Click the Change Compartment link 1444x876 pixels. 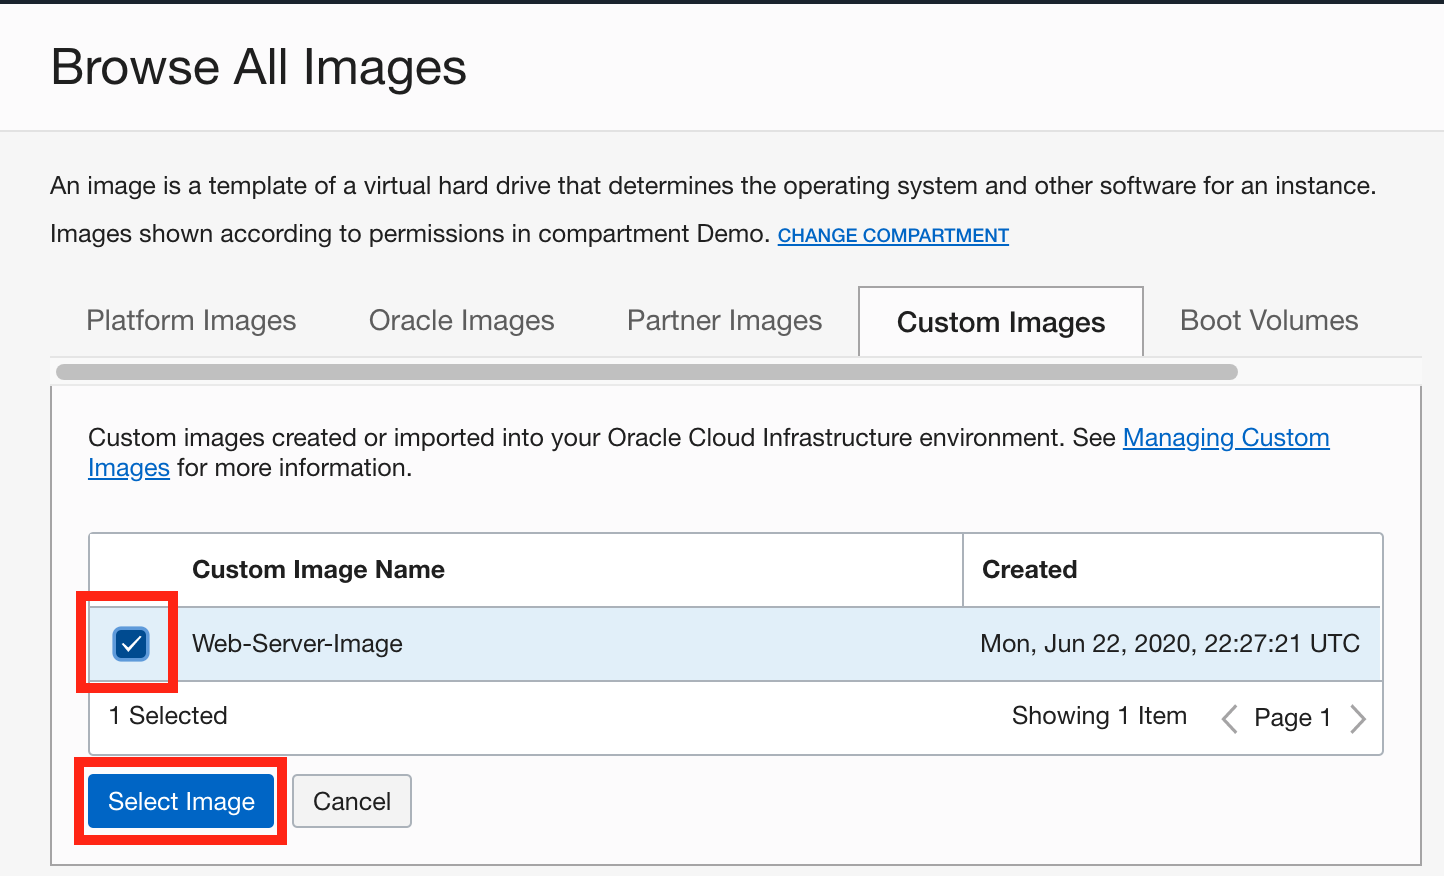click(893, 236)
